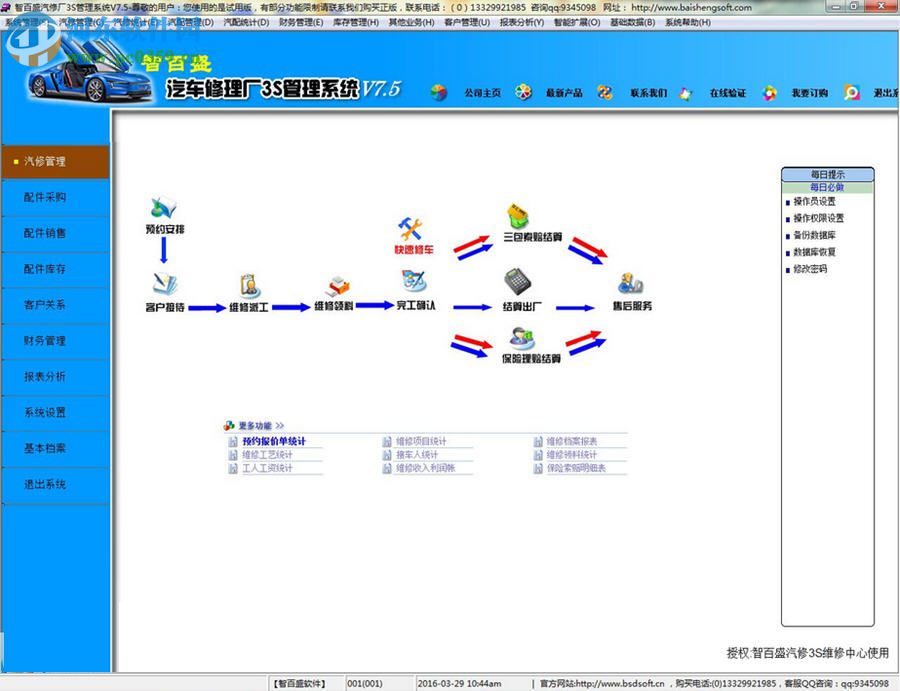The image size is (900, 691).
Task: Select 配件采购 in the sidebar
Action: [x=55, y=197]
